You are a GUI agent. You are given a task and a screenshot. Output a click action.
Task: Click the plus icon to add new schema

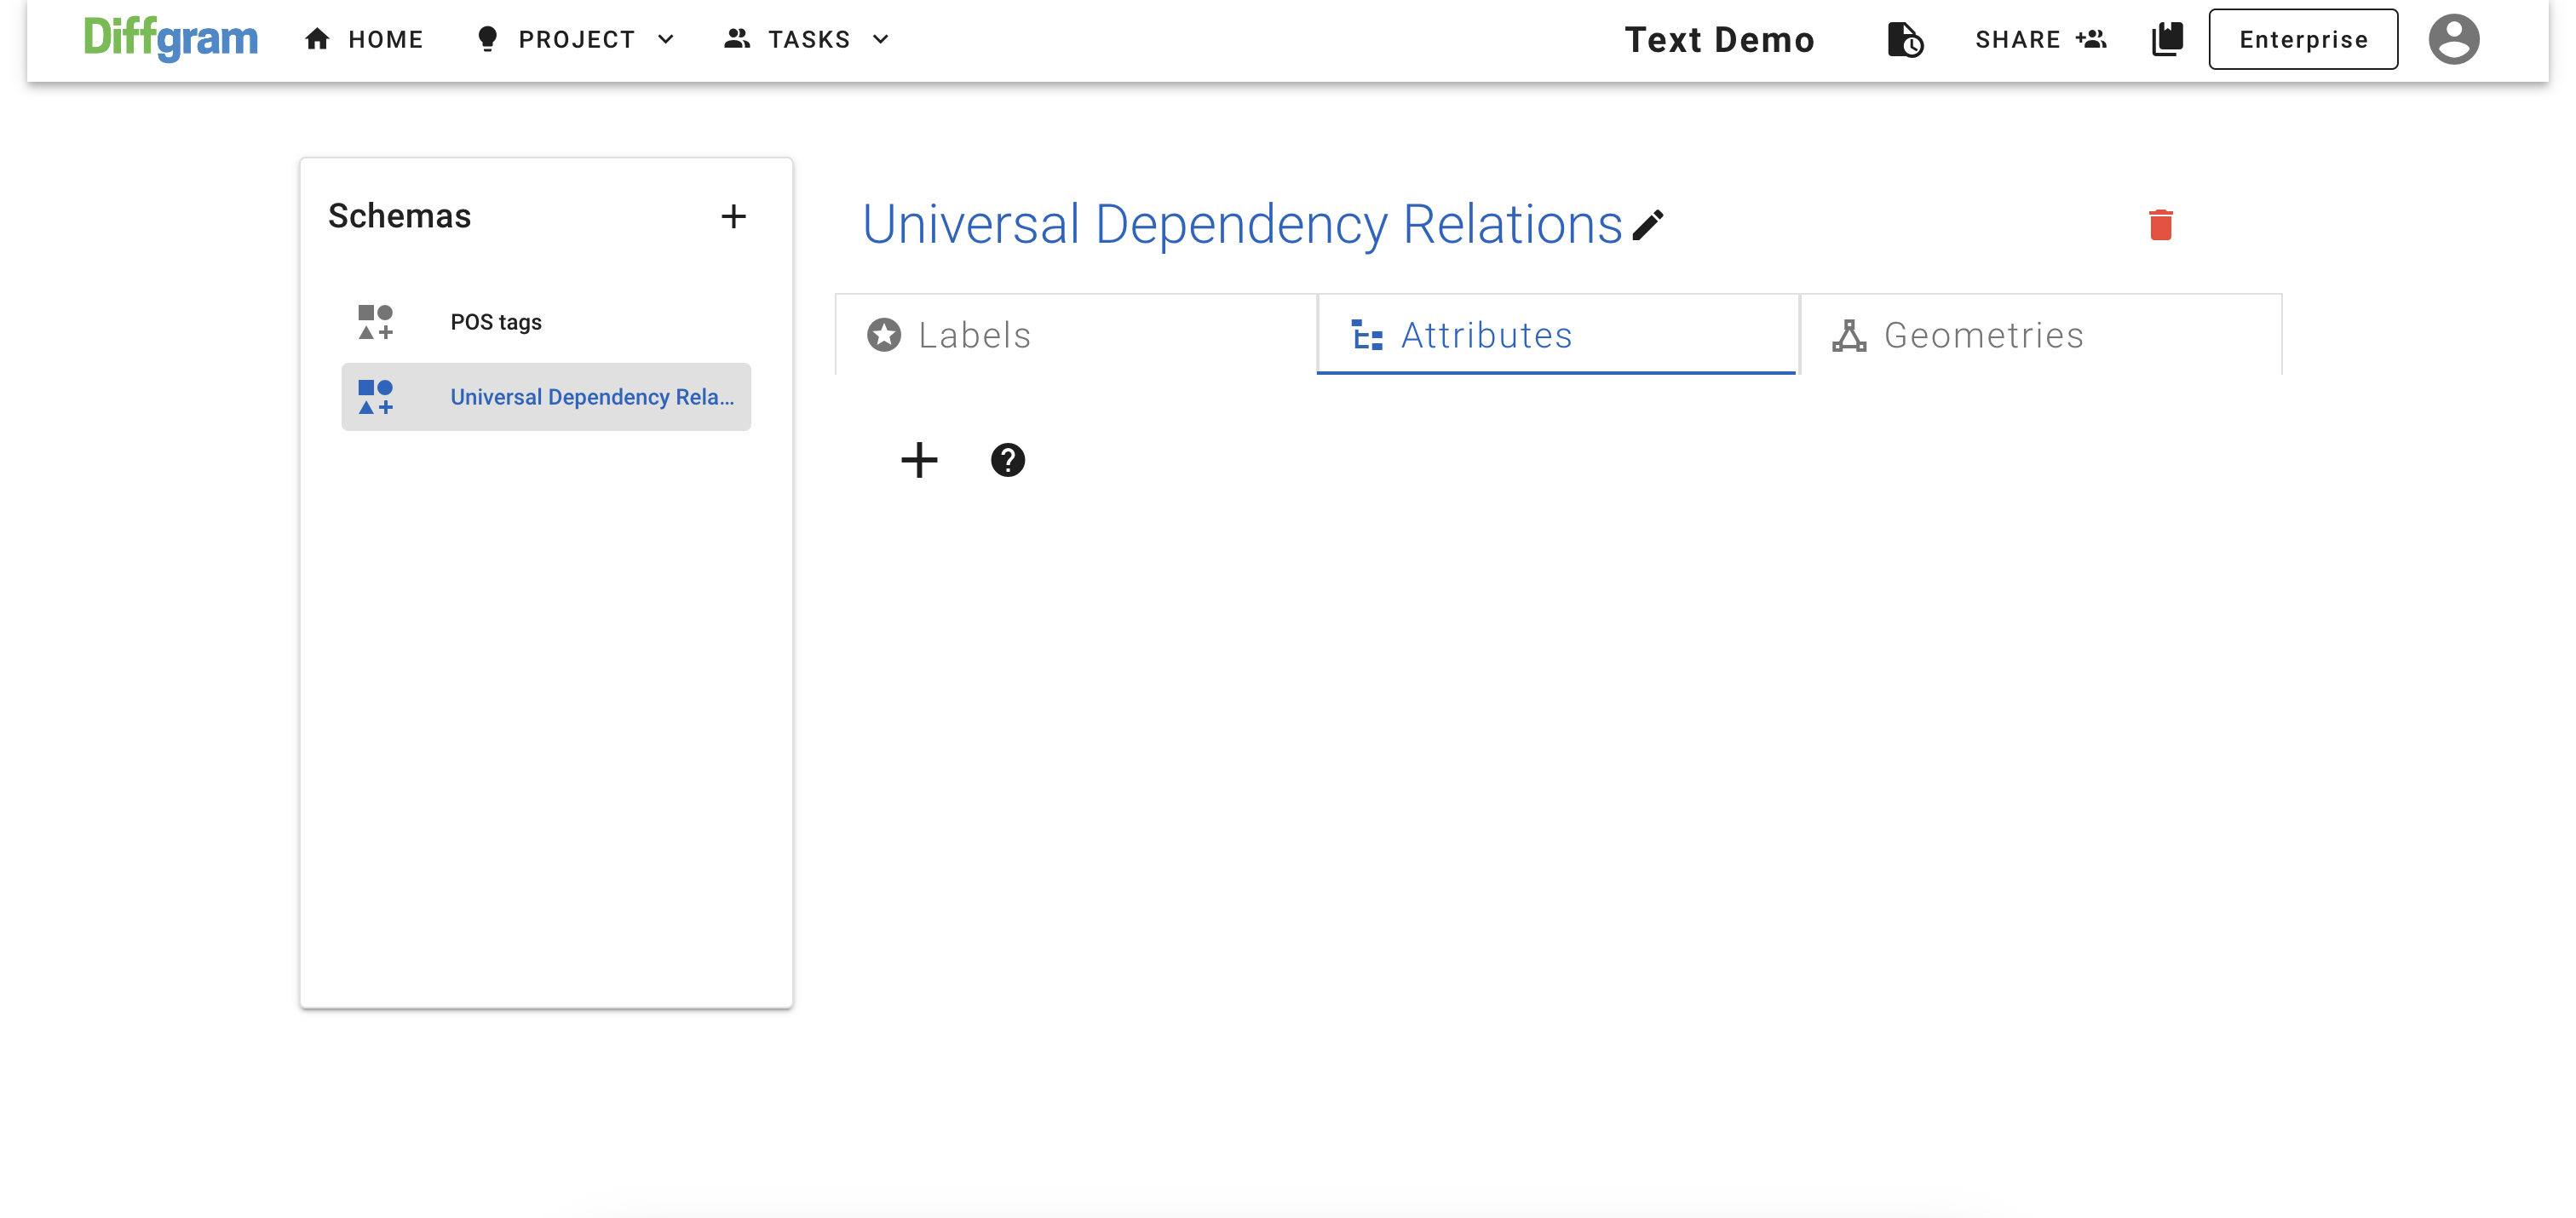(733, 216)
